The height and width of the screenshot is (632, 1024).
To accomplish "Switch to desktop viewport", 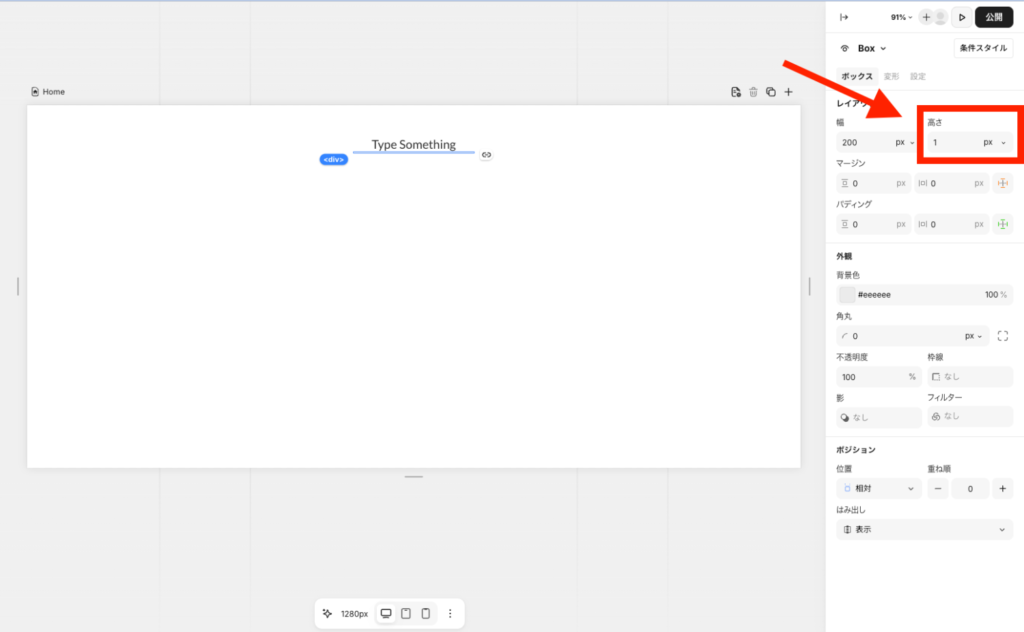I will tap(386, 613).
